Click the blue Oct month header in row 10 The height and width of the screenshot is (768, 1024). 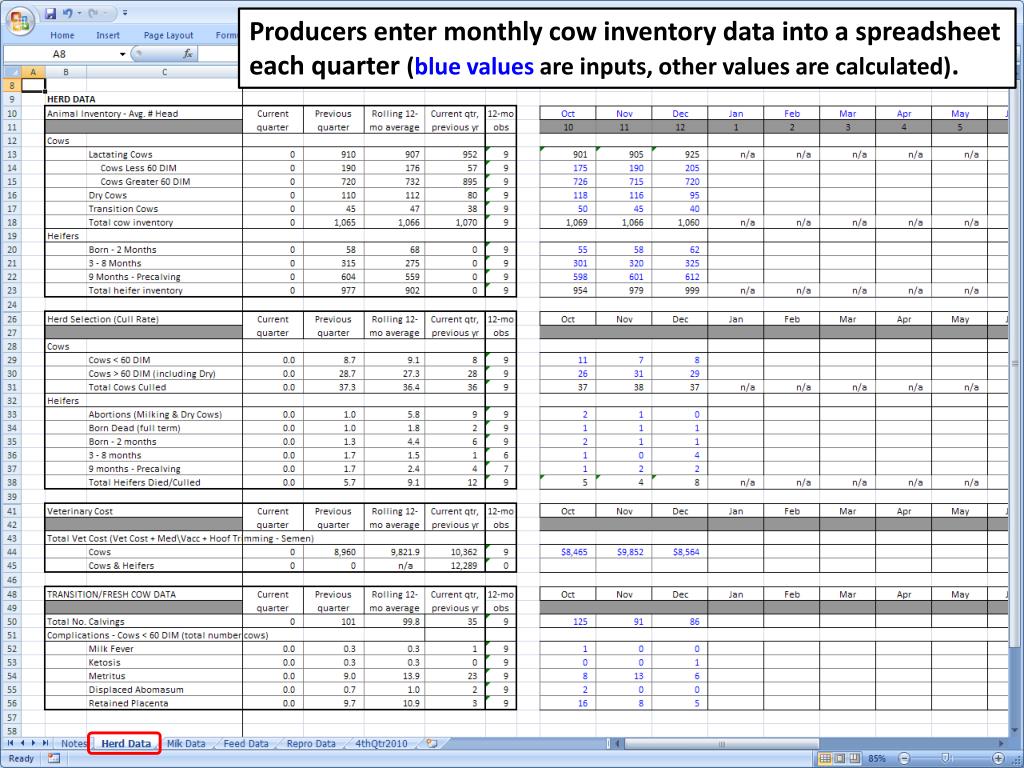click(568, 114)
